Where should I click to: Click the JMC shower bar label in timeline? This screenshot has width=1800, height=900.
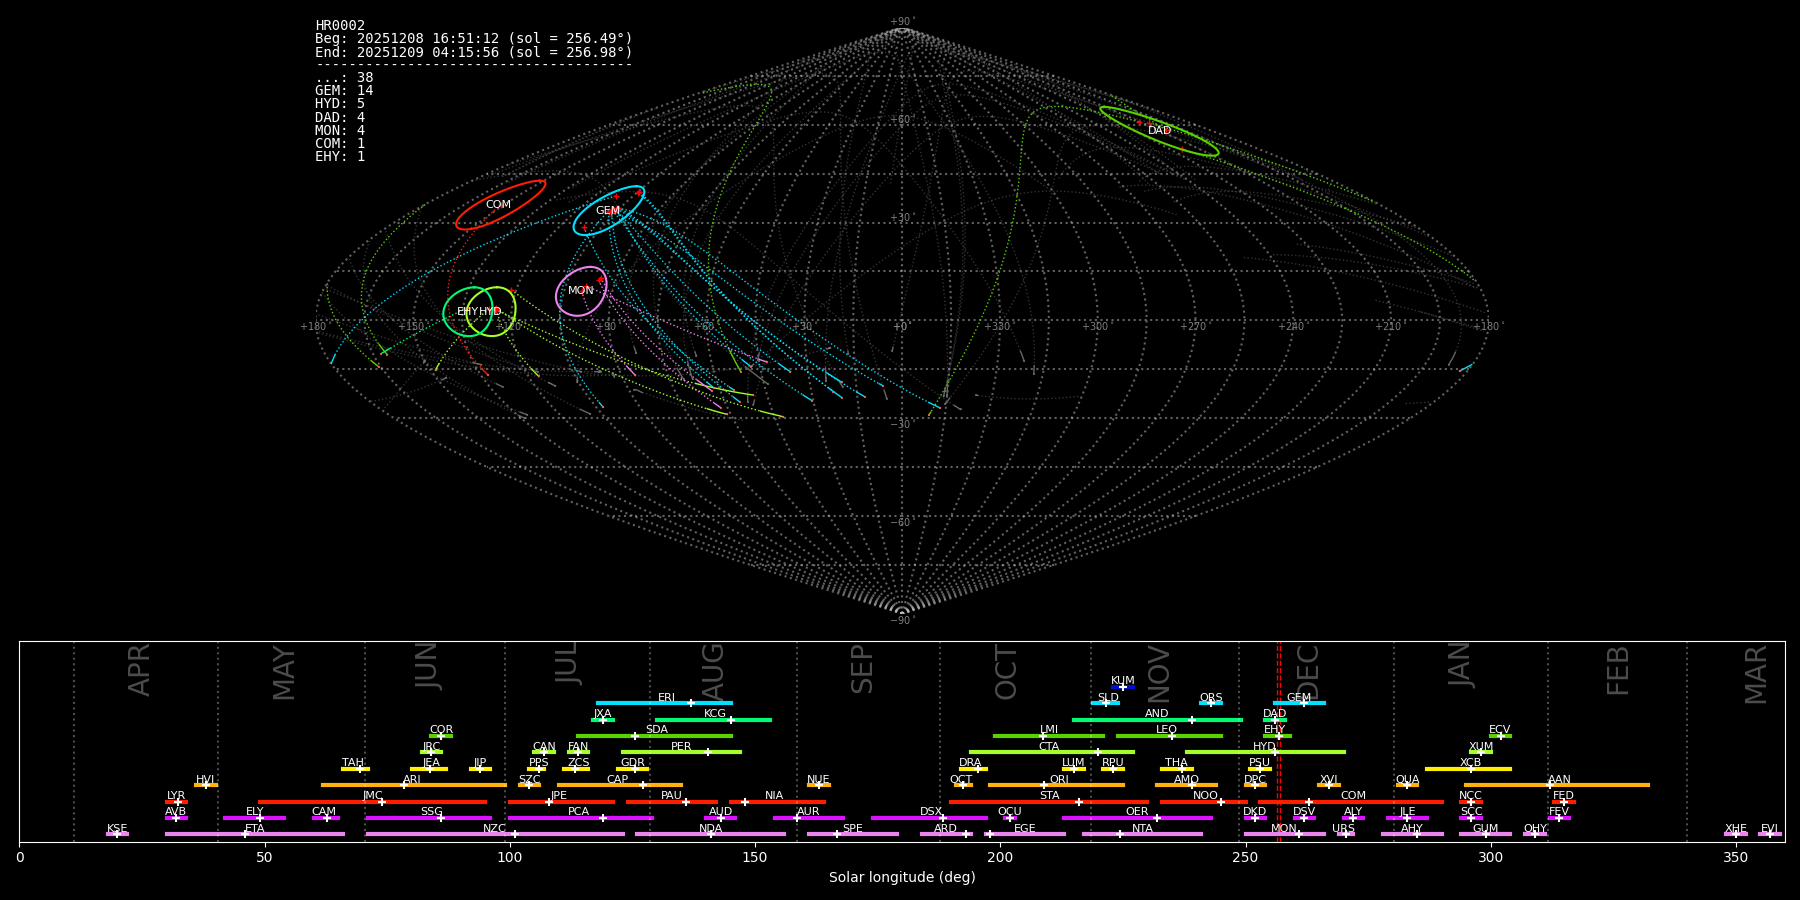pos(373,796)
